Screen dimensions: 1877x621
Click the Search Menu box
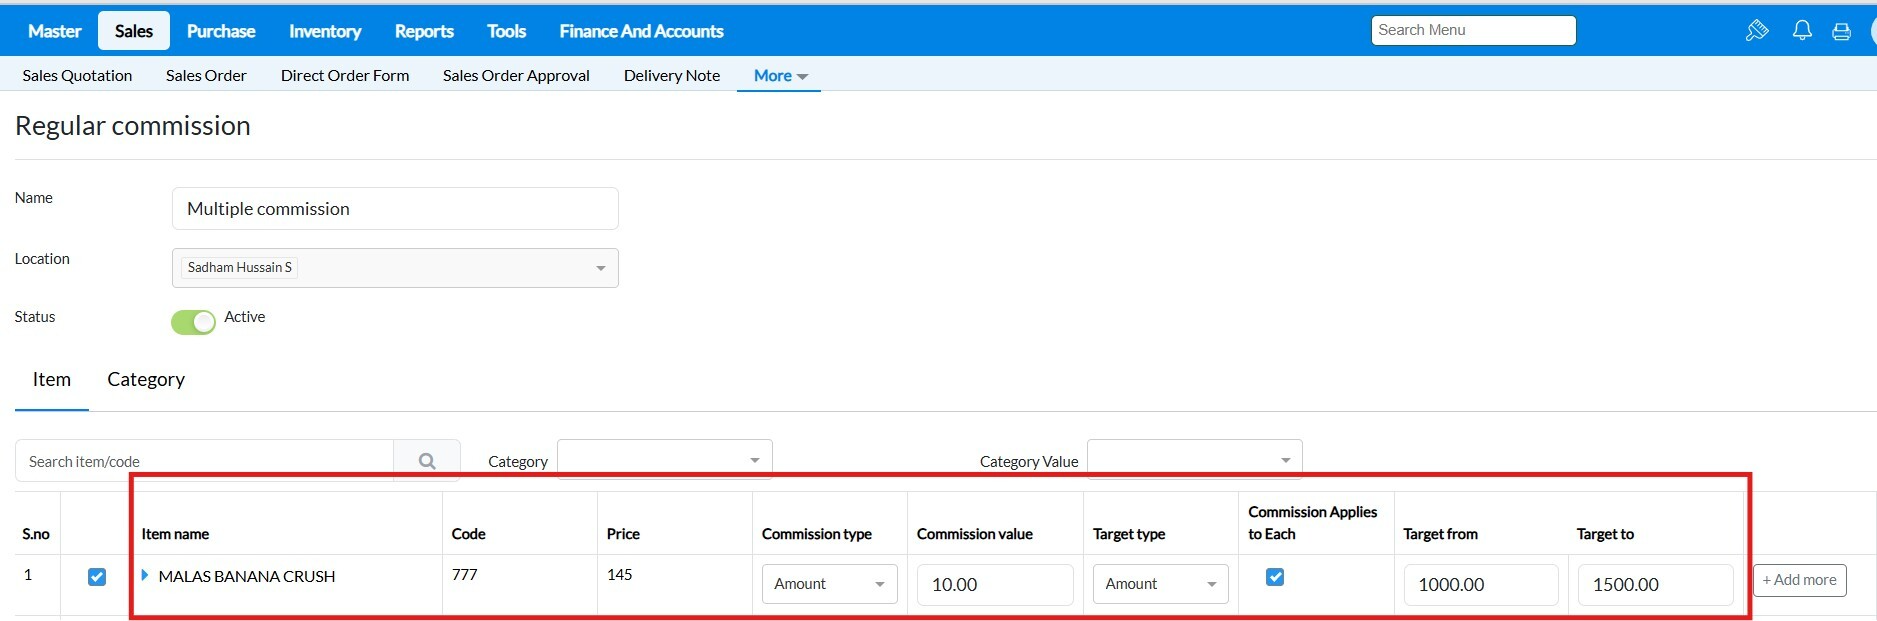1473,30
